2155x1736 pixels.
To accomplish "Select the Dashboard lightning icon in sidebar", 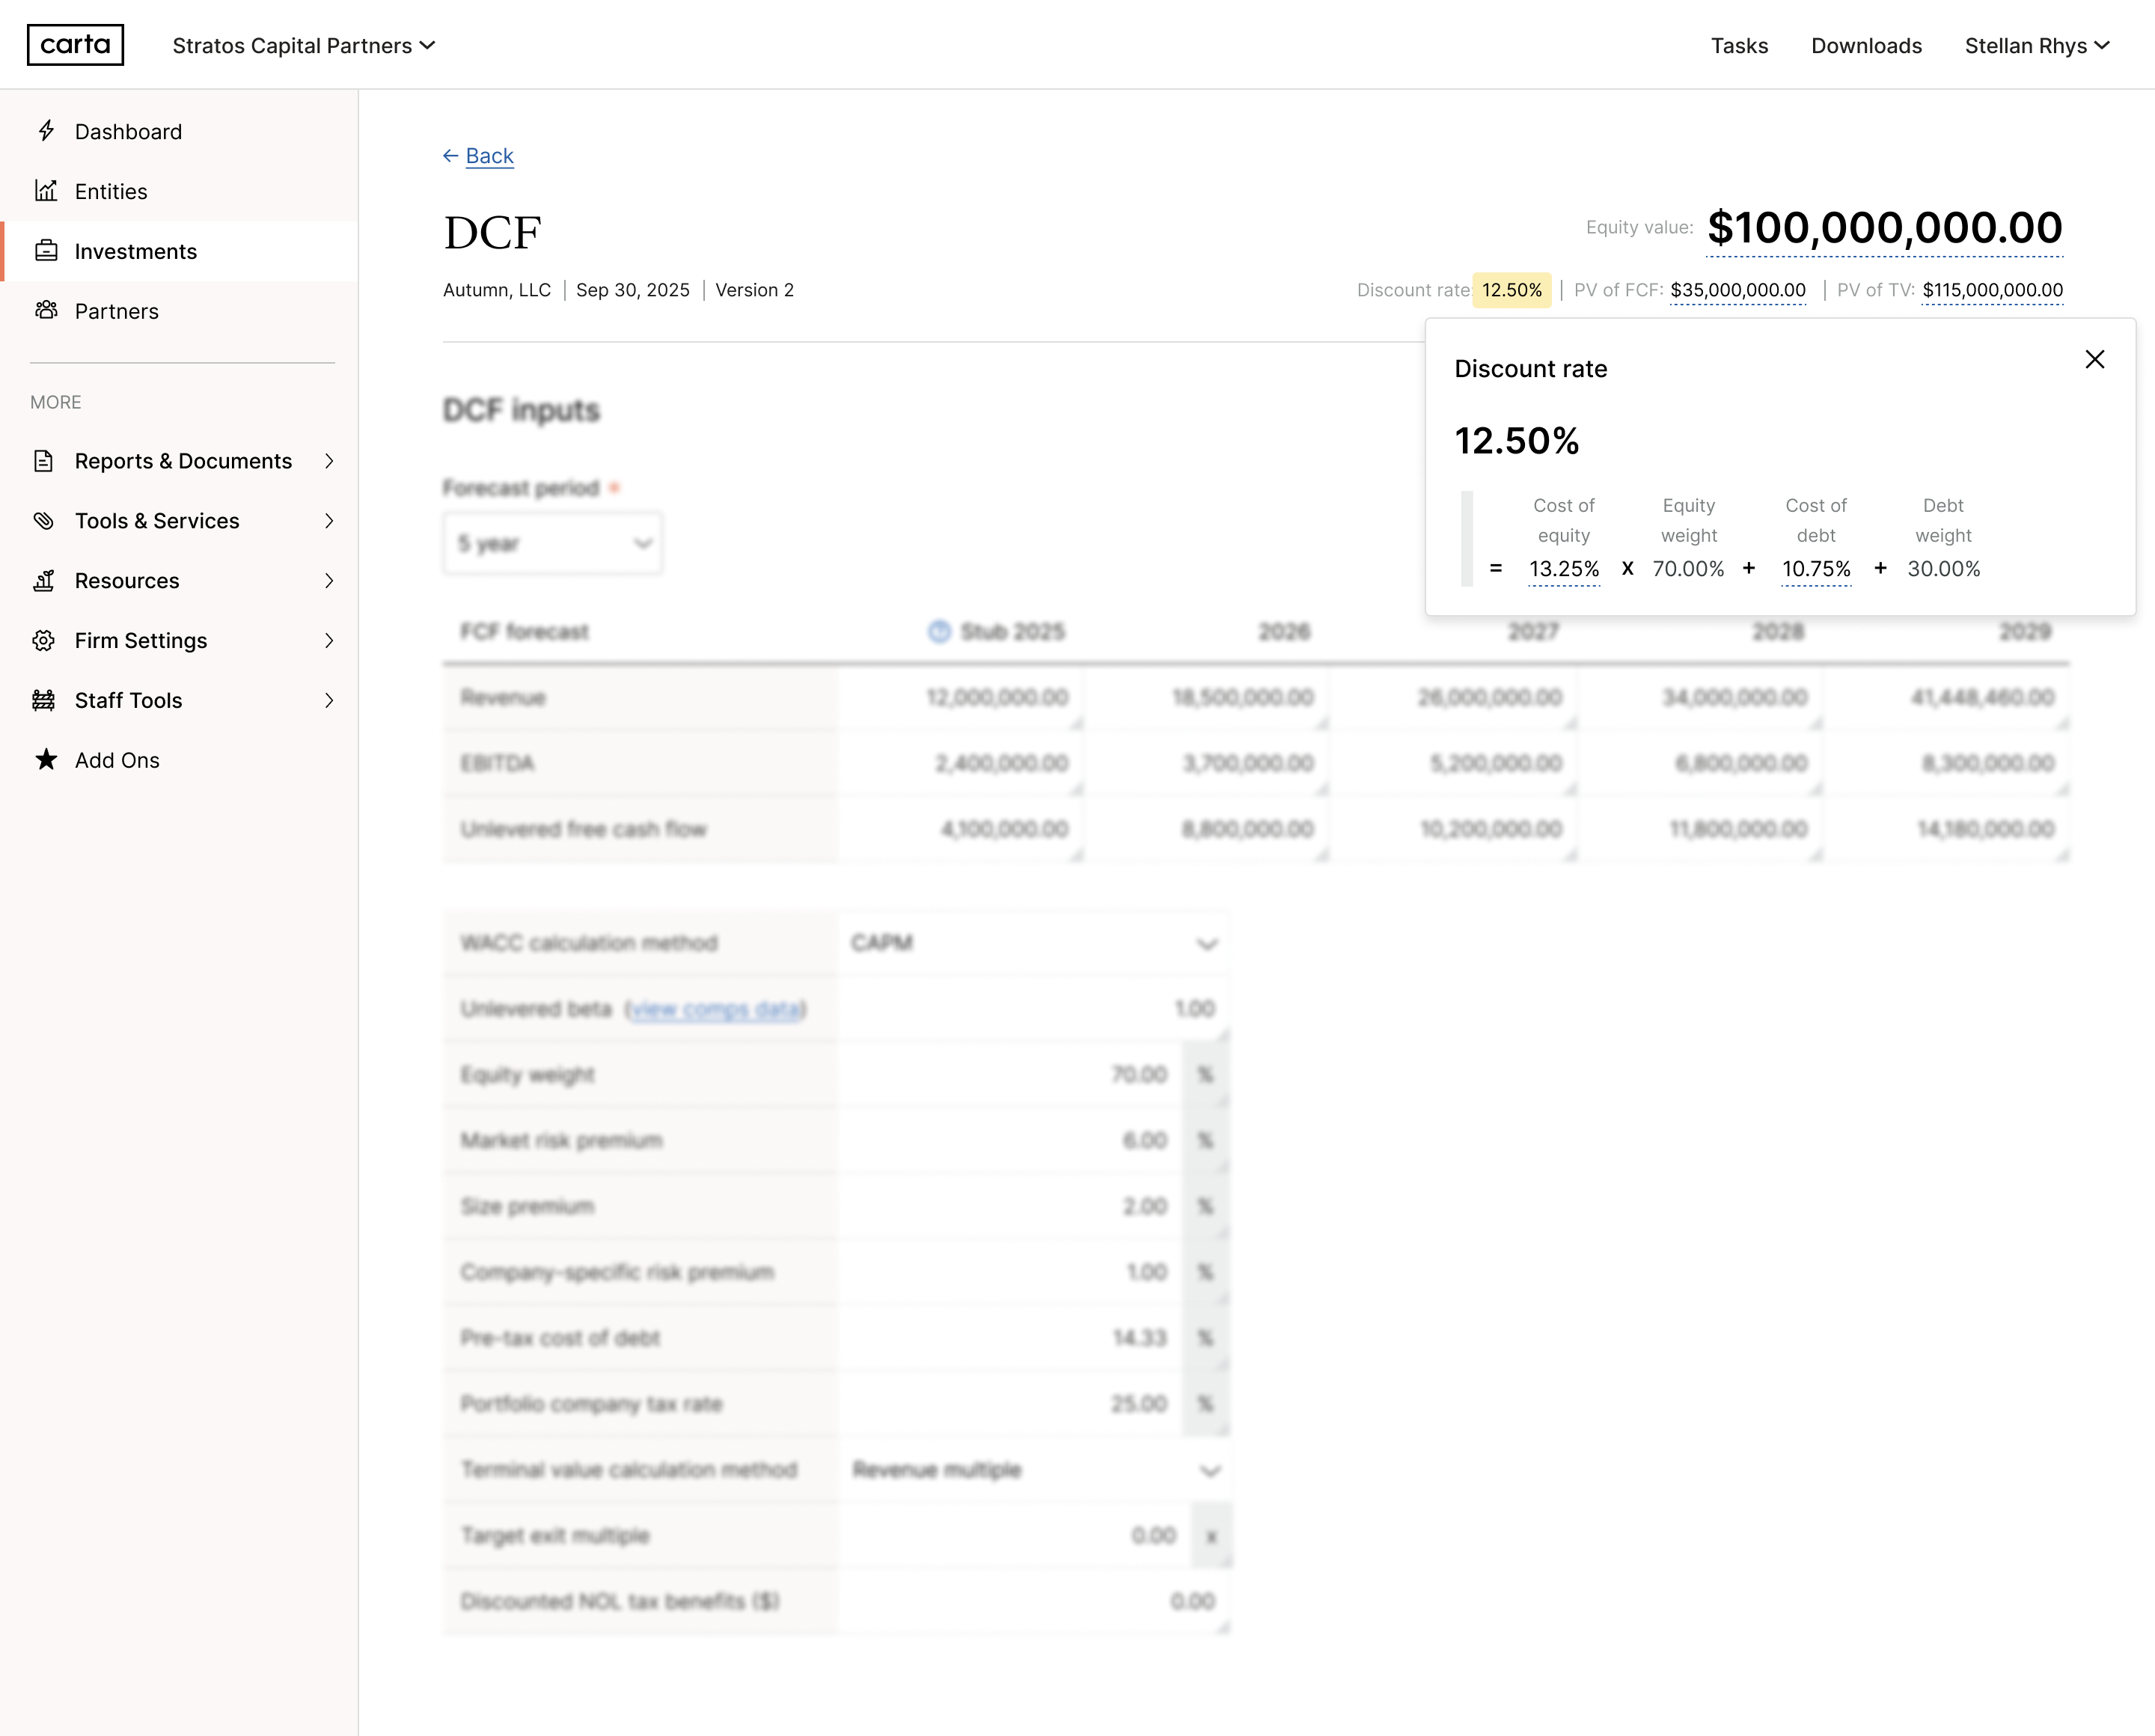I will [x=46, y=131].
